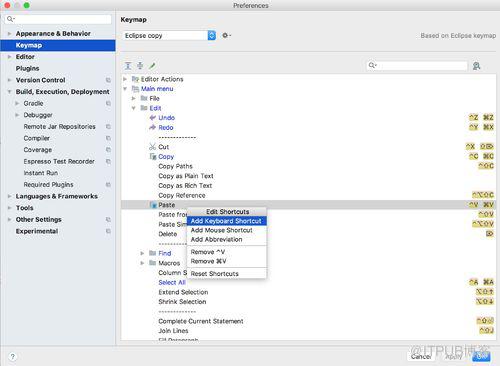
Task: Click the project-level icon beside Gradle
Action: [108, 104]
